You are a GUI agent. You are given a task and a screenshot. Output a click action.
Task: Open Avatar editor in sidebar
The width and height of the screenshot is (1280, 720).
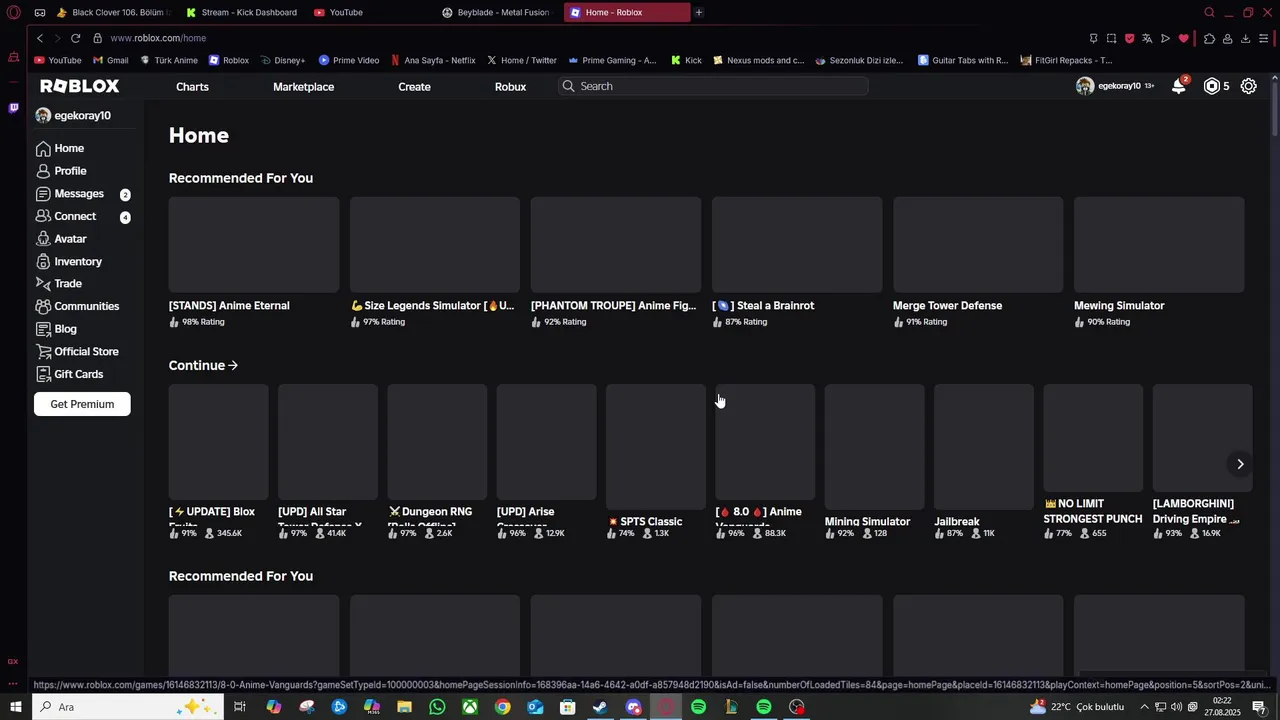point(61,239)
